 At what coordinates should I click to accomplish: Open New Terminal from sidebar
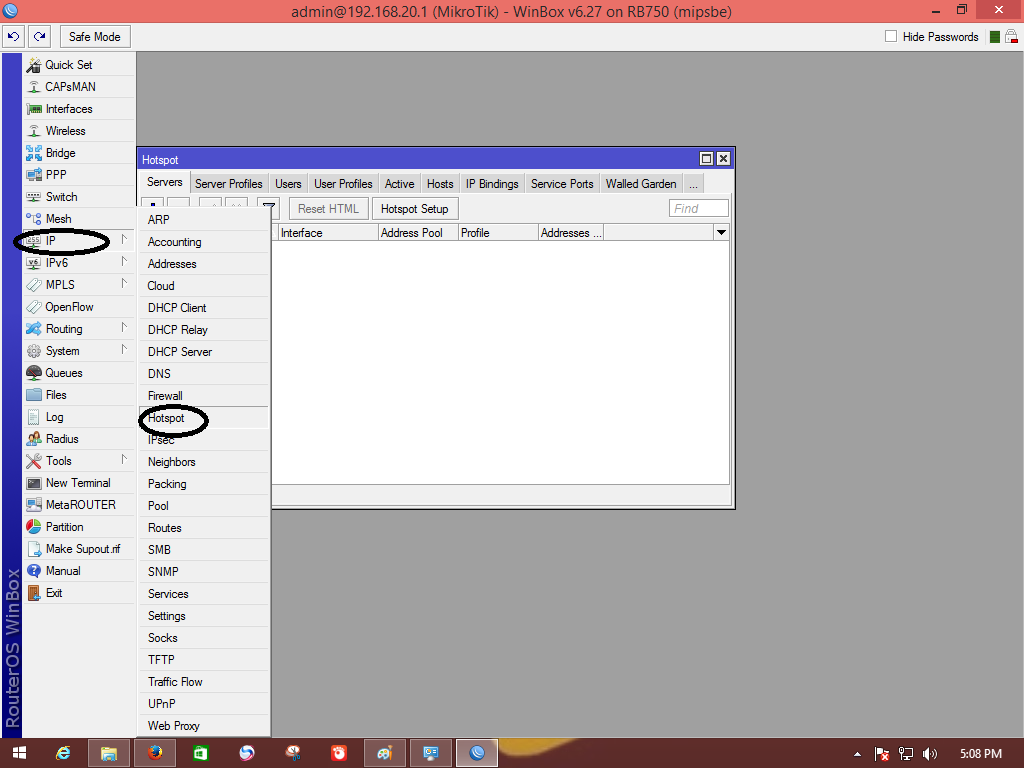[78, 483]
